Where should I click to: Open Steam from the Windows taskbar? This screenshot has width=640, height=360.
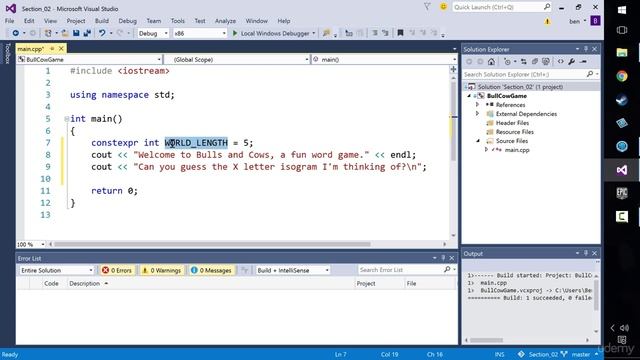click(x=622, y=100)
